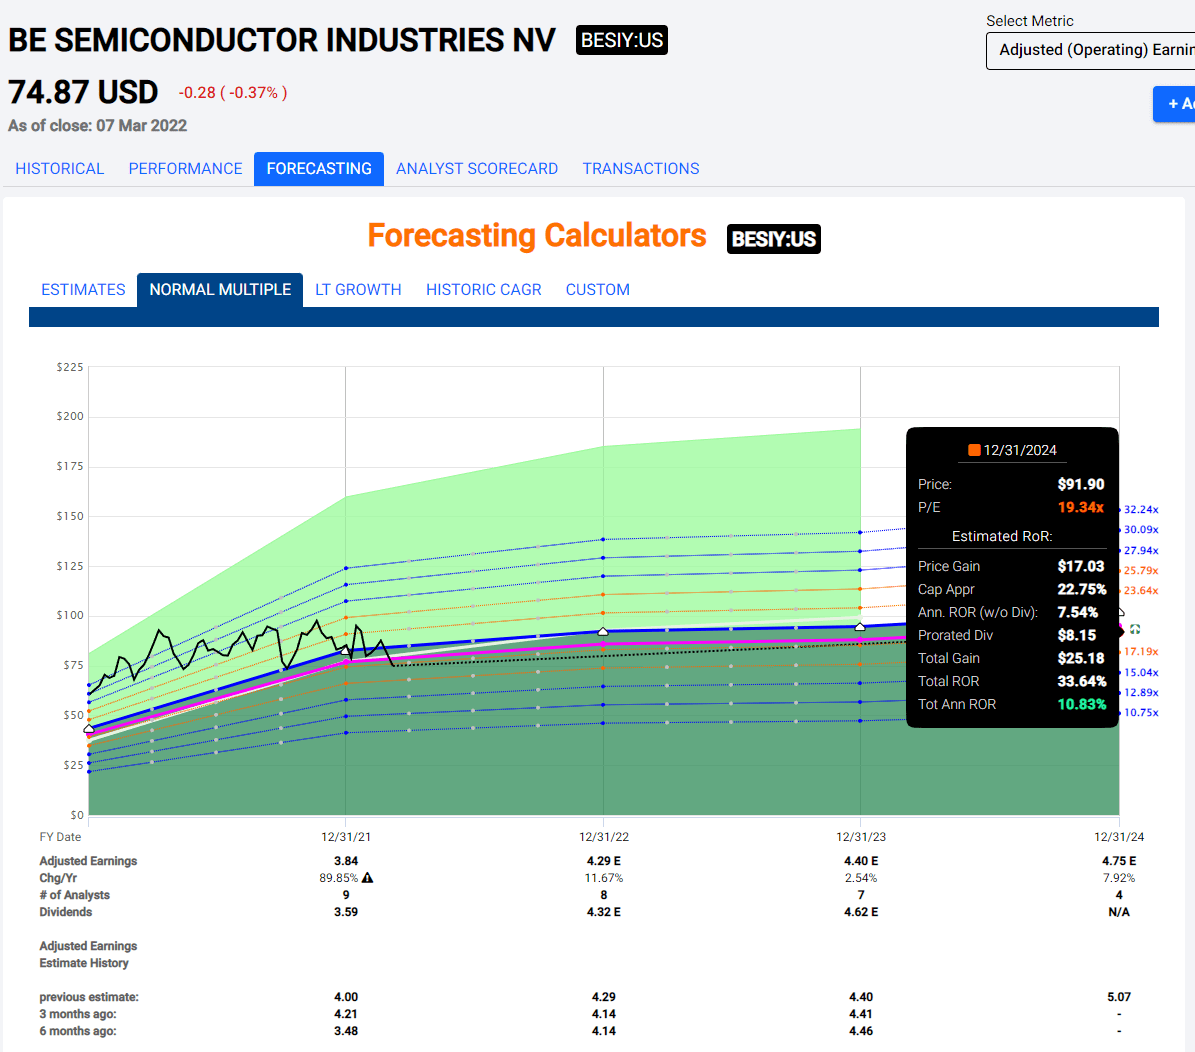Image resolution: width=1195 pixels, height=1052 pixels.
Task: Click the white triangle marker at chart start
Action: pyautogui.click(x=89, y=729)
